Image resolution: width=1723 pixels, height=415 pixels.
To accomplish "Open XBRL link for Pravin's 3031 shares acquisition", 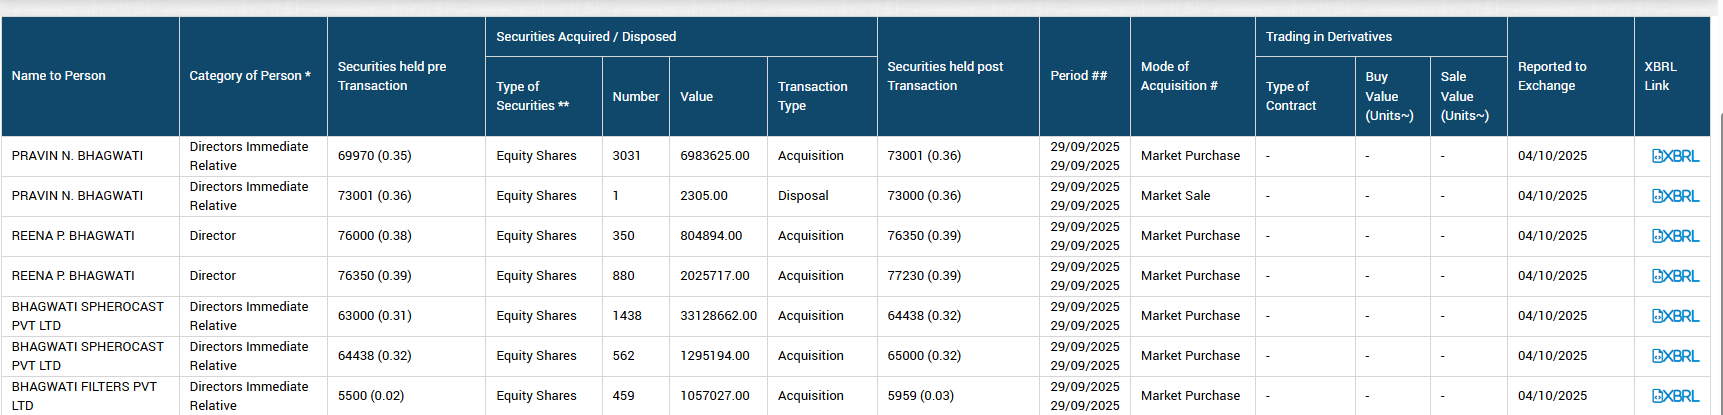I will (x=1675, y=156).
